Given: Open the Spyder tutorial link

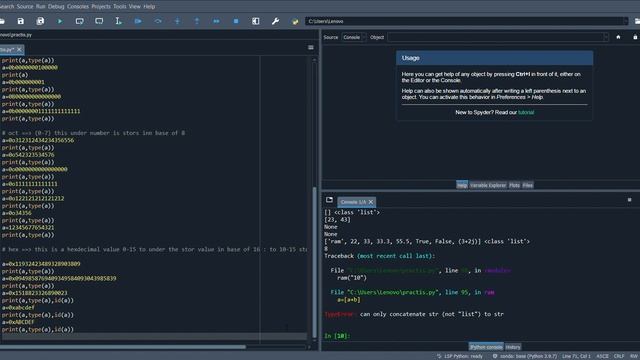Looking at the screenshot, I should point(526,112).
